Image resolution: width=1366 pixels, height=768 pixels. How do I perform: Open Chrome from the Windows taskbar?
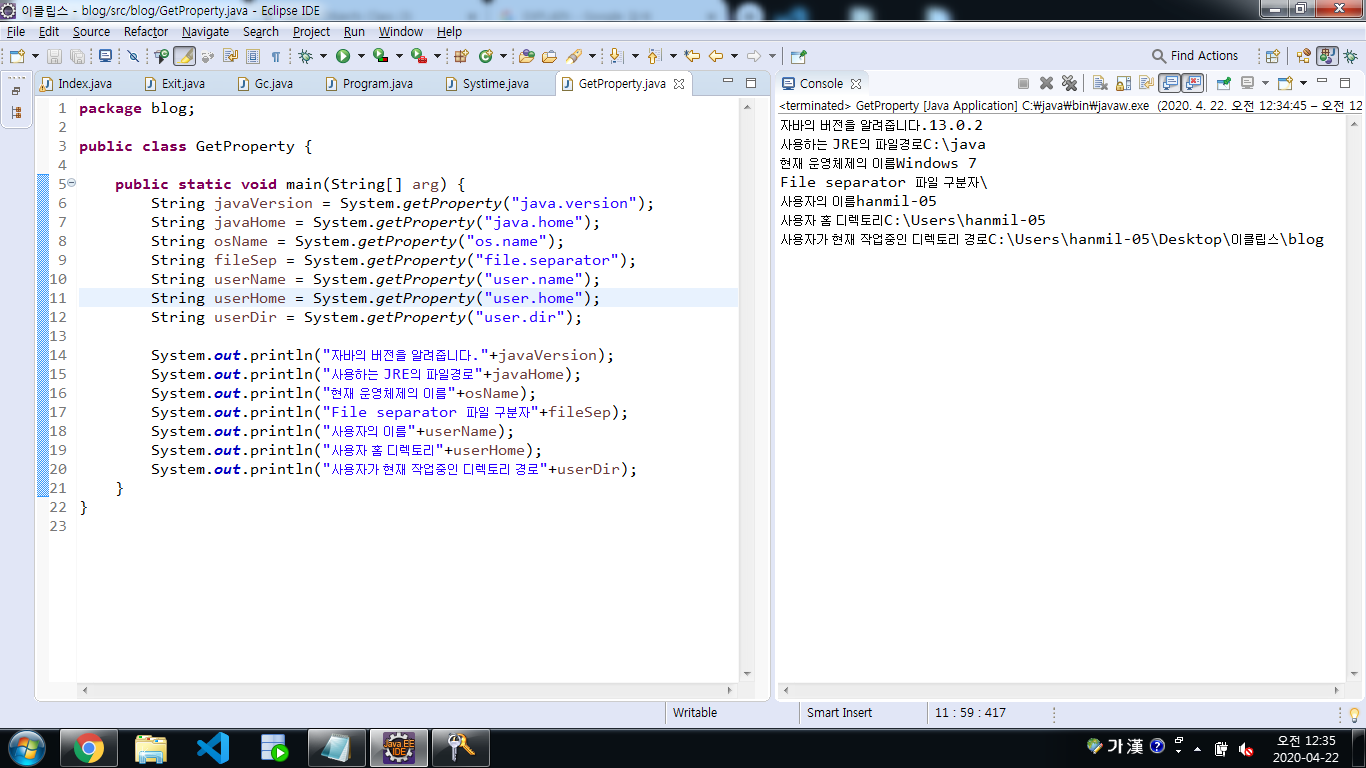[x=89, y=748]
